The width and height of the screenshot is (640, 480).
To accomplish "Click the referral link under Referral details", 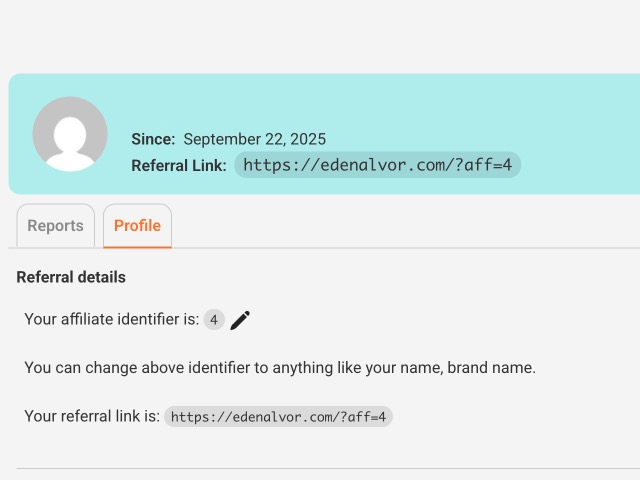I will click(278, 417).
